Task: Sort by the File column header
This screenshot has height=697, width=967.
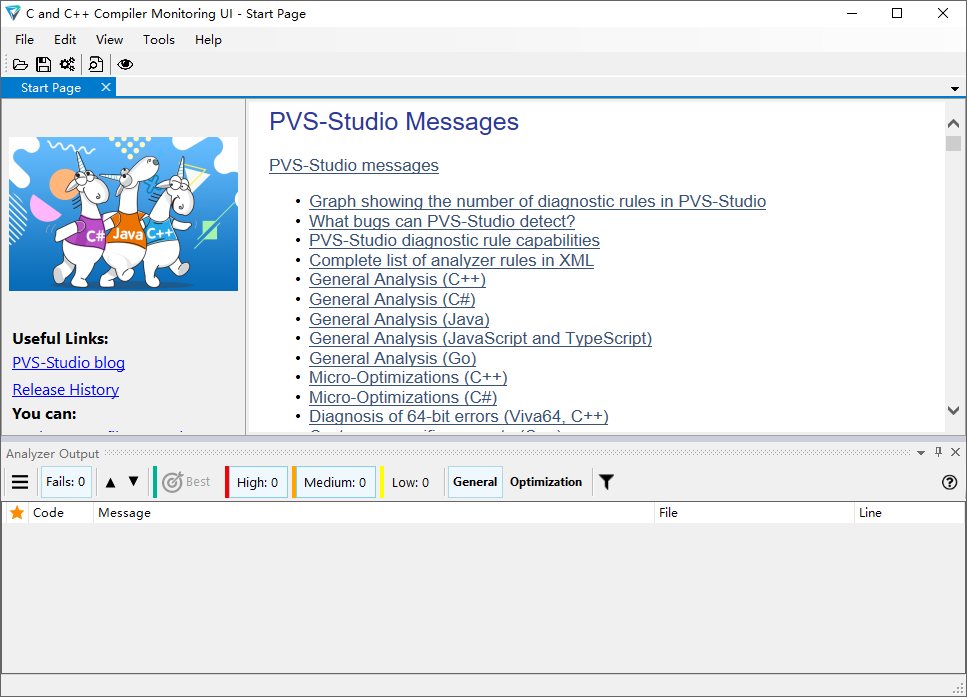Action: [x=754, y=513]
